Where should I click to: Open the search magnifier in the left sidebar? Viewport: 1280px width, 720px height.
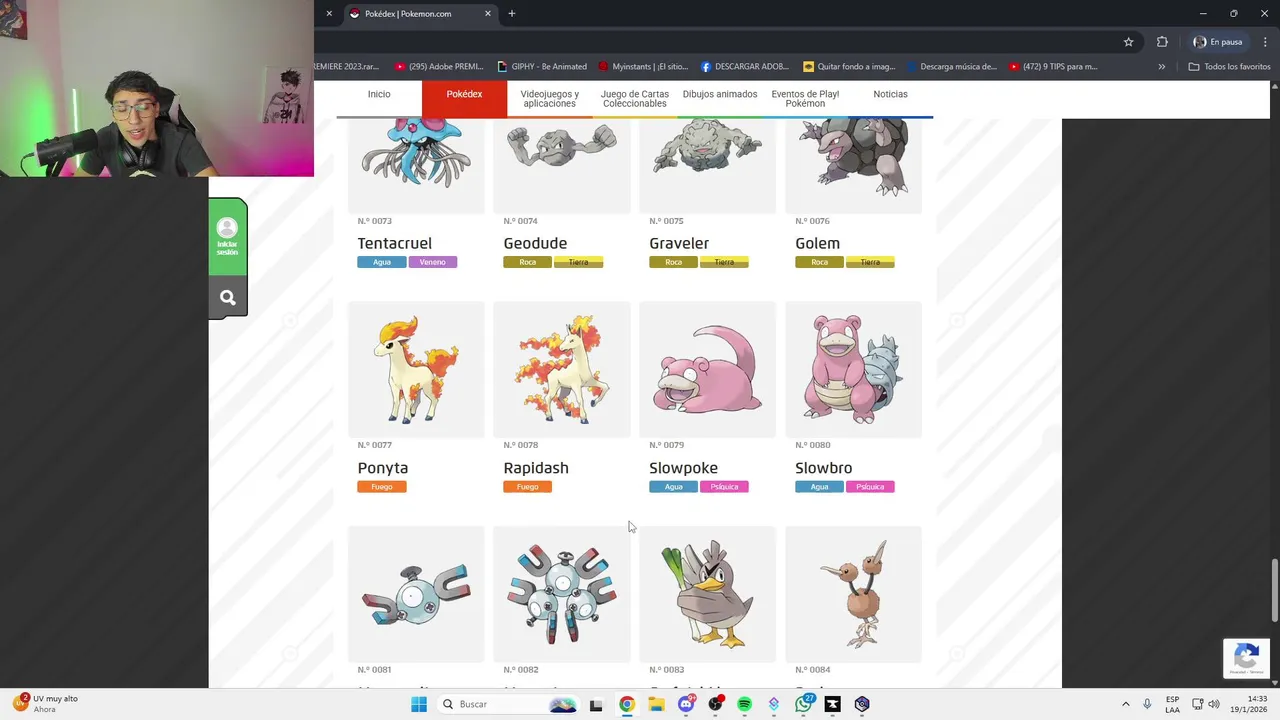tap(227, 298)
